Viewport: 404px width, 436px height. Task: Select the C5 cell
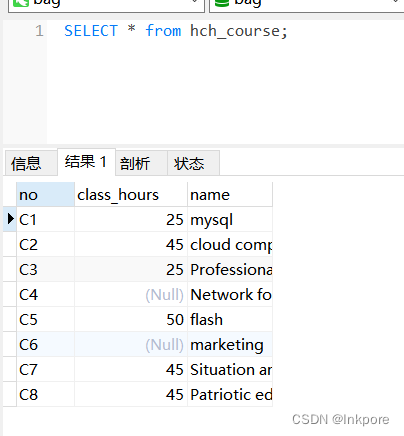(x=45, y=319)
